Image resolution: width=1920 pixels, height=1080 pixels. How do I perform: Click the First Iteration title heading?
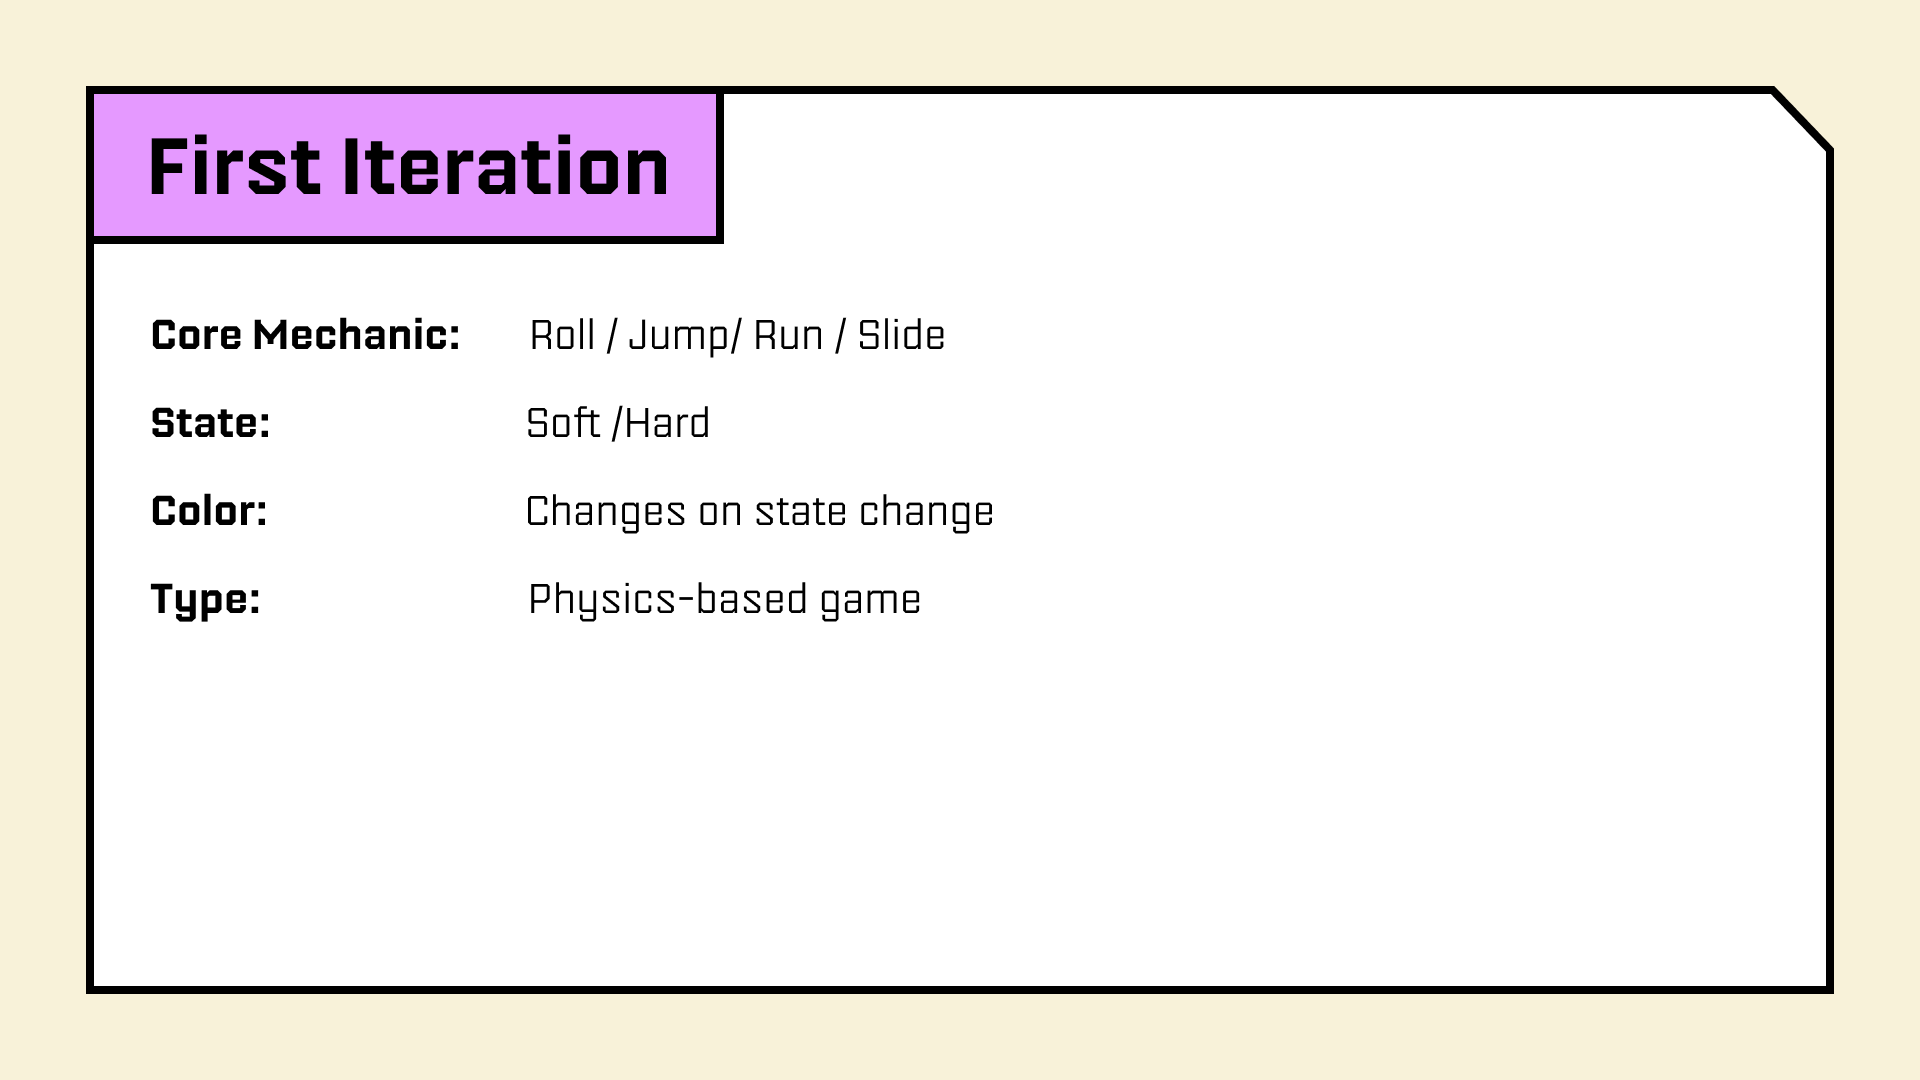(408, 166)
